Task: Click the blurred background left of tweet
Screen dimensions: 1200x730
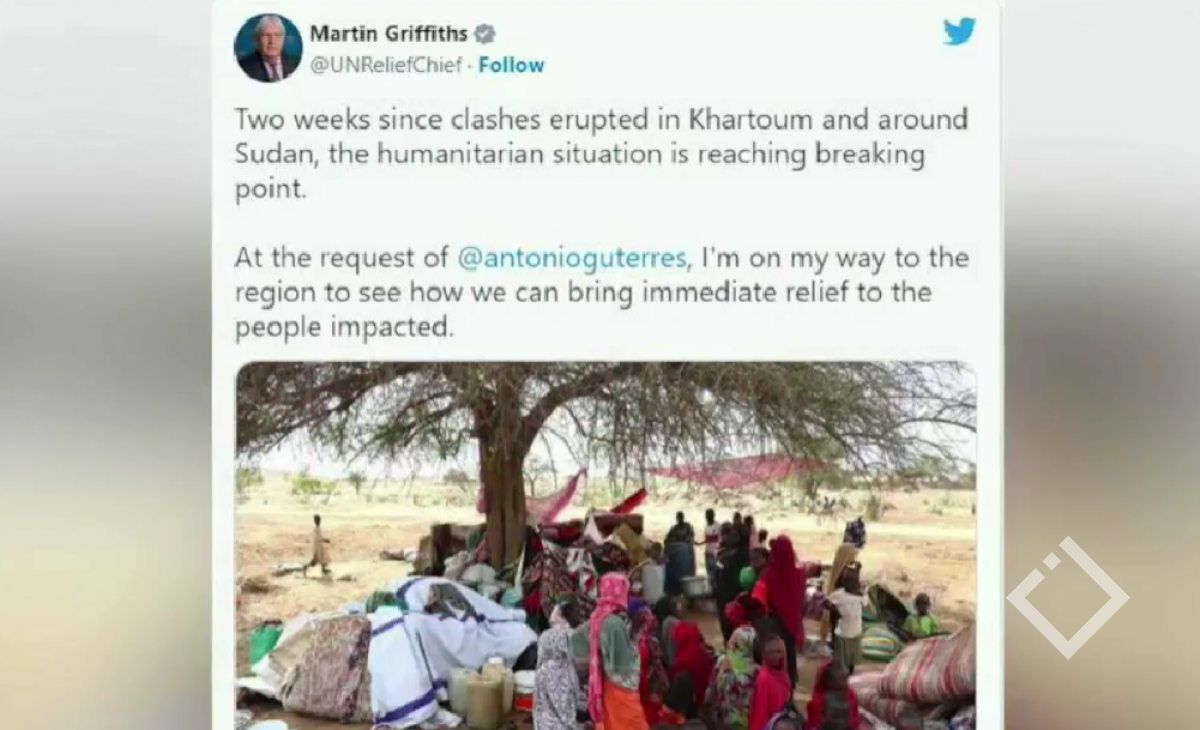Action: [105, 365]
